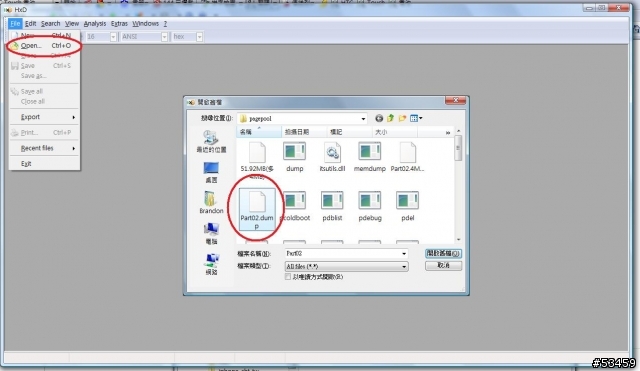Open the Extras menu

119,24
